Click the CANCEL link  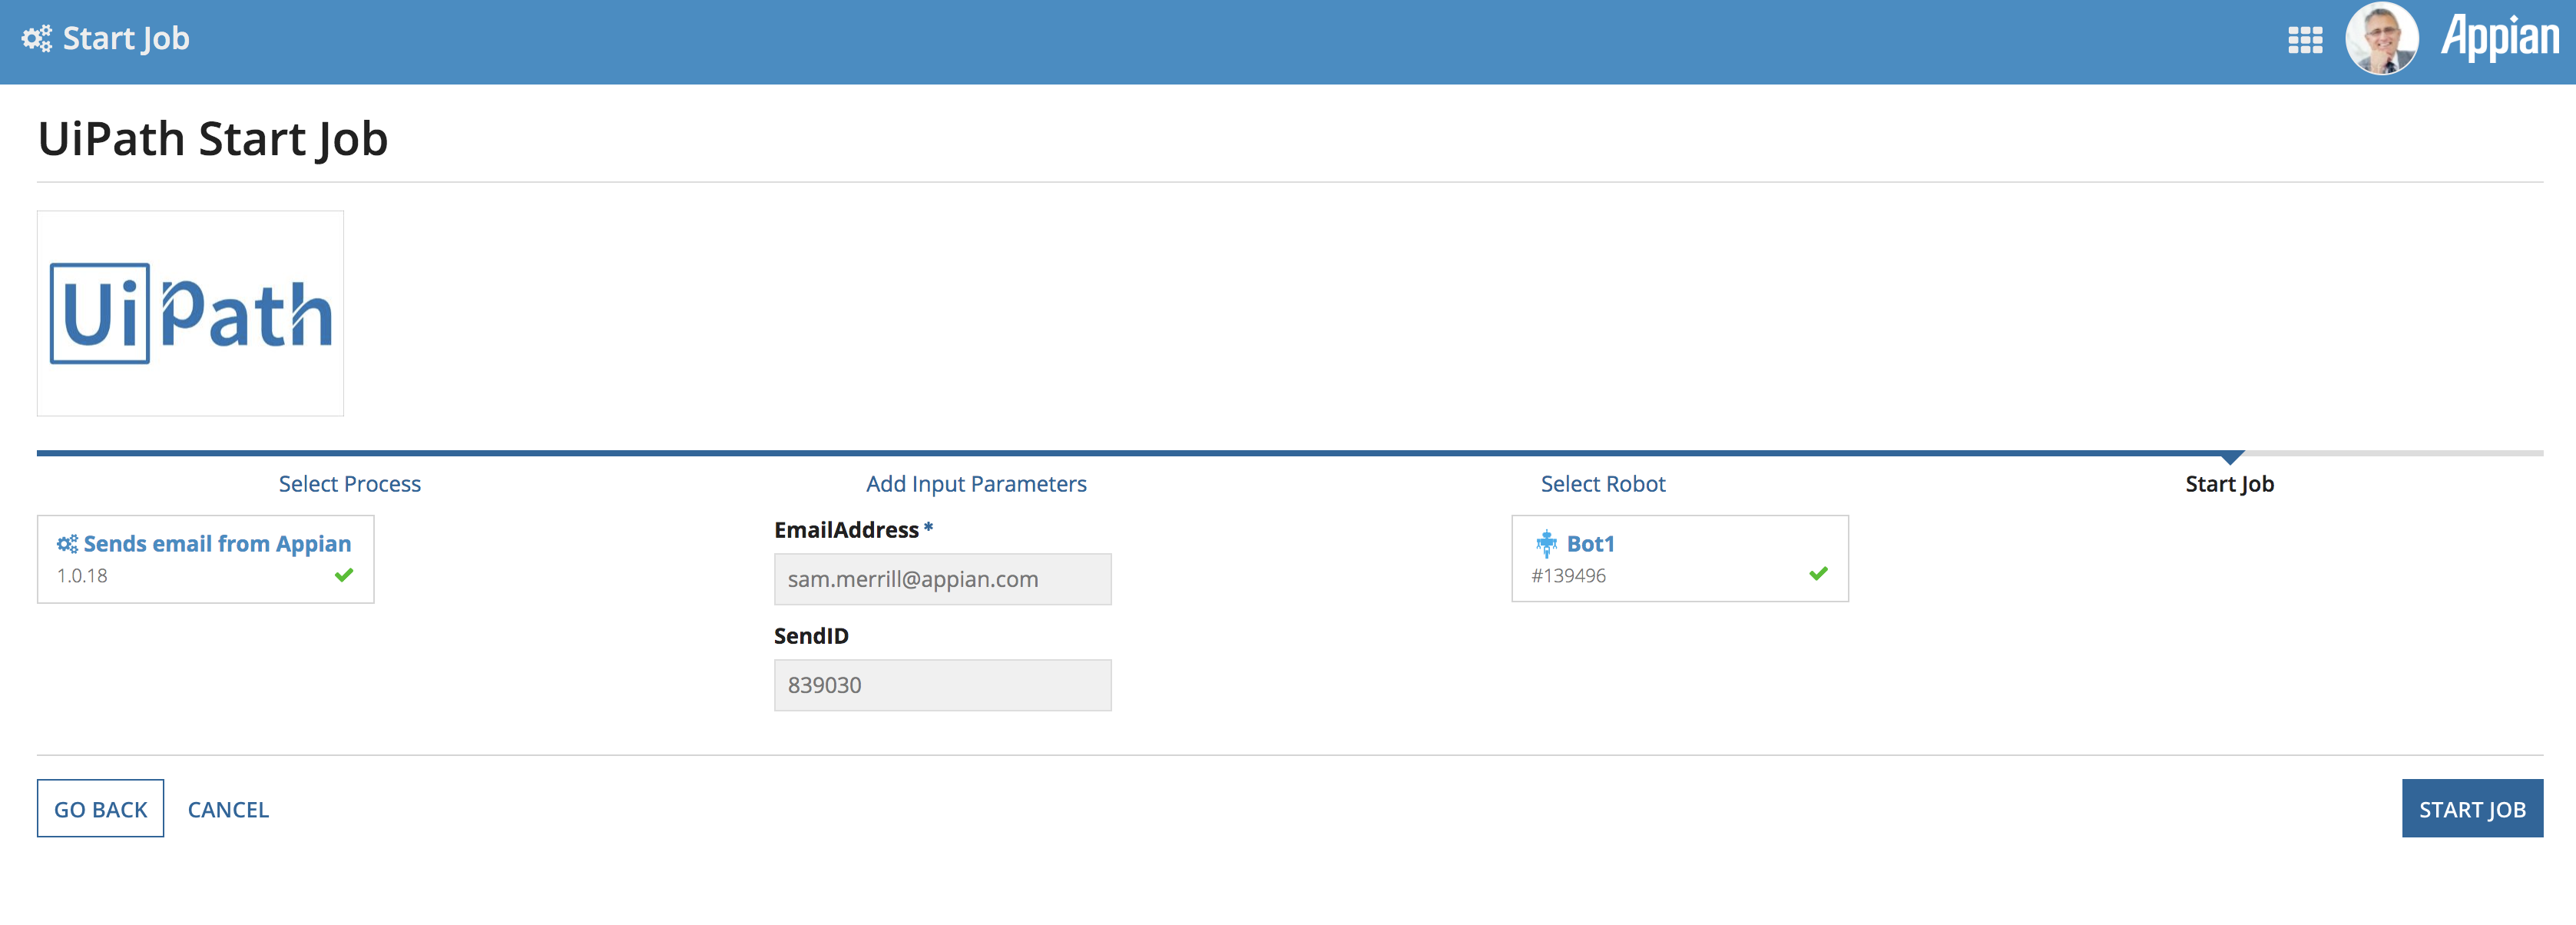228,809
